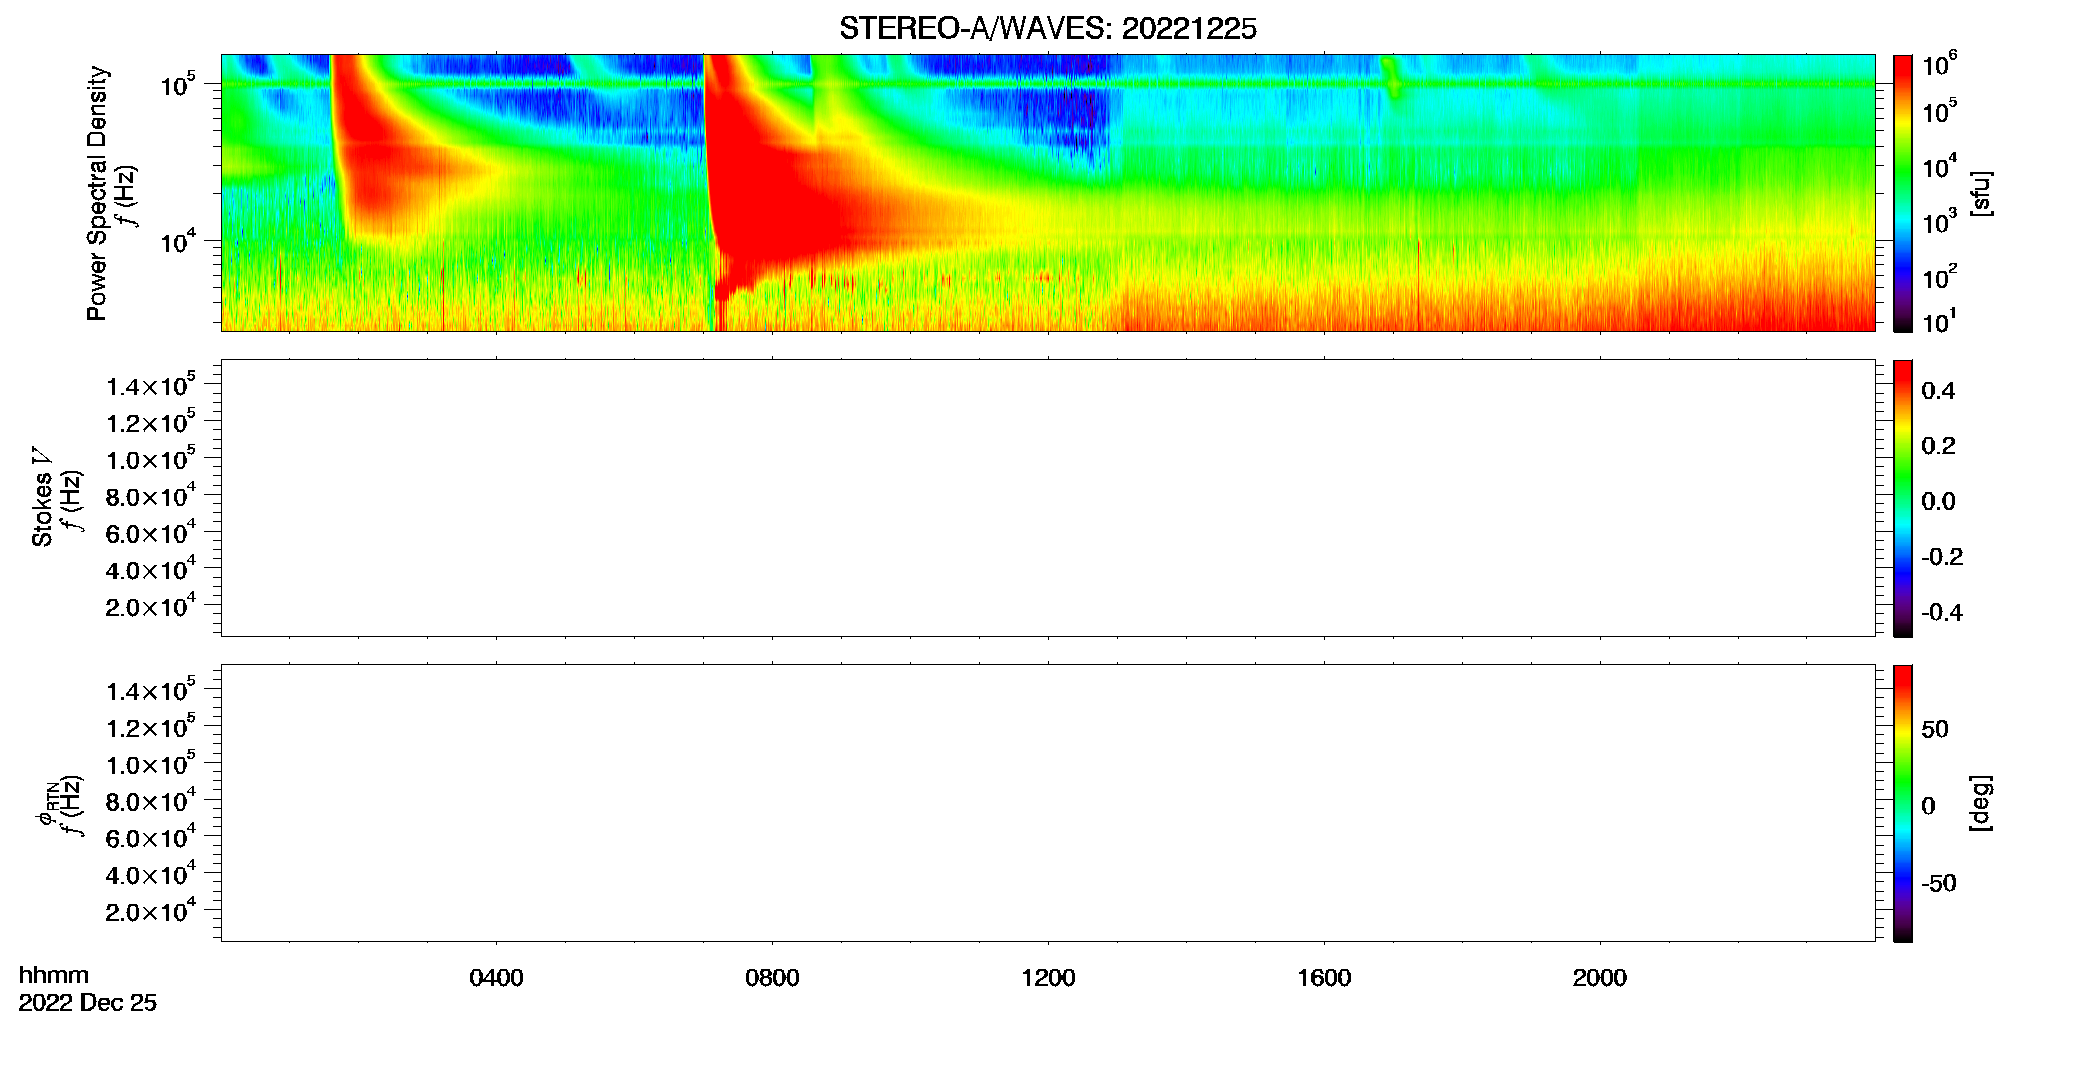Click the 0.4 label on Stokes V color bar
2096x1080 pixels.
pyautogui.click(x=1938, y=391)
